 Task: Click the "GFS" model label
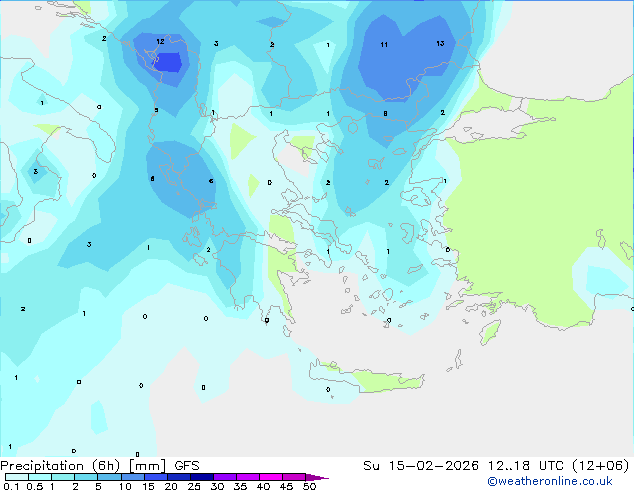tap(187, 466)
